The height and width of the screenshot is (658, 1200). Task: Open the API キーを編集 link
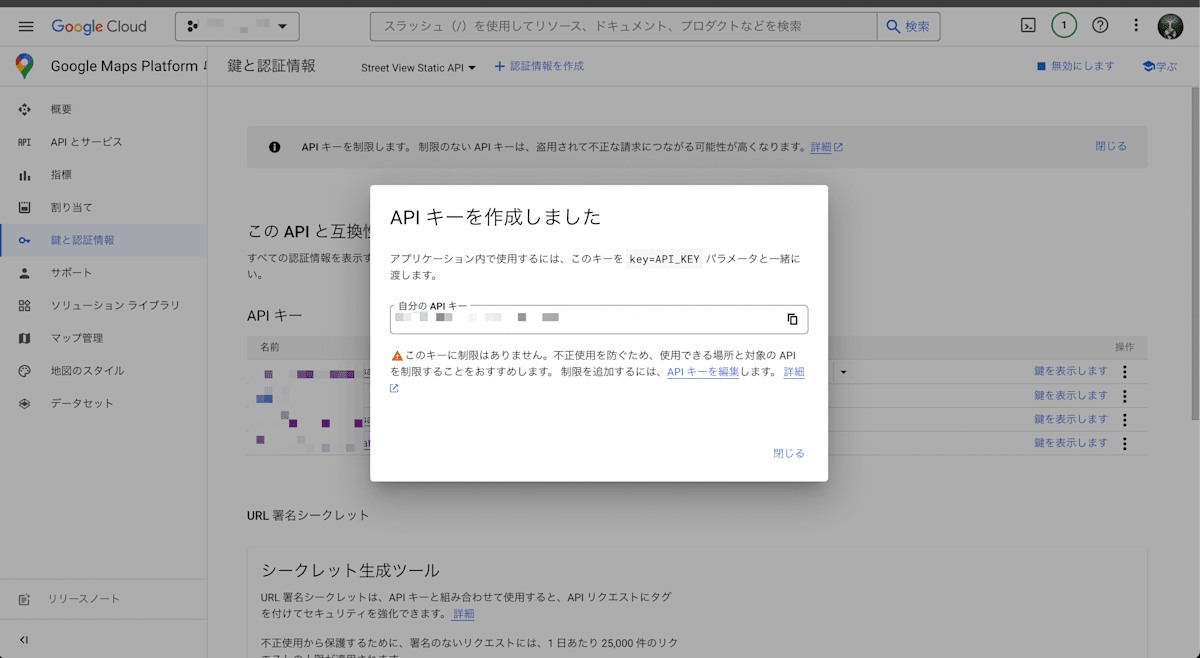(703, 372)
